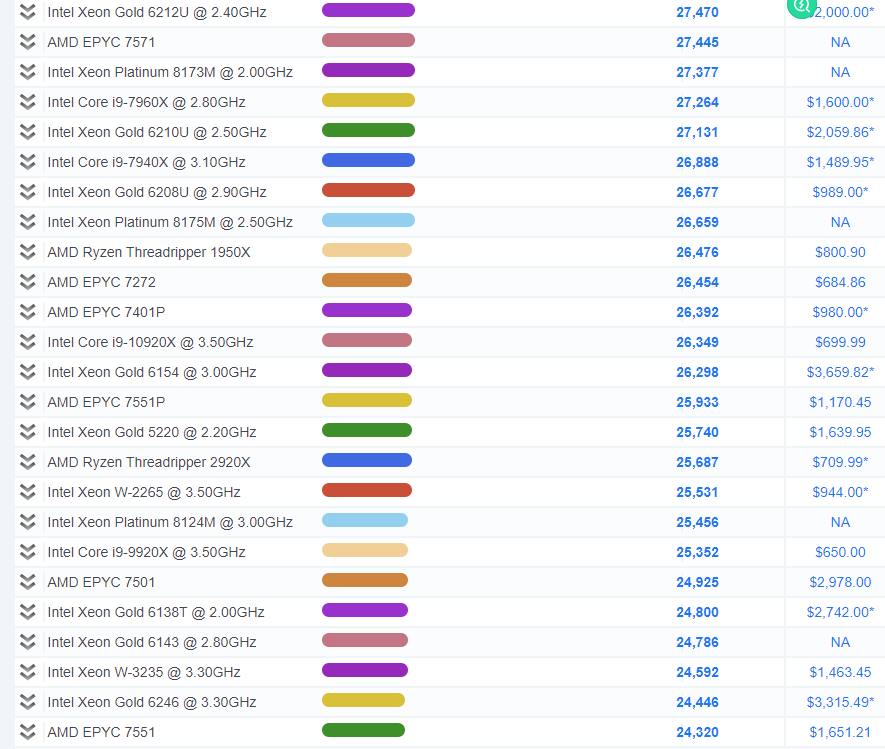Click green score bar for AMD EPYC 7551

363,730
